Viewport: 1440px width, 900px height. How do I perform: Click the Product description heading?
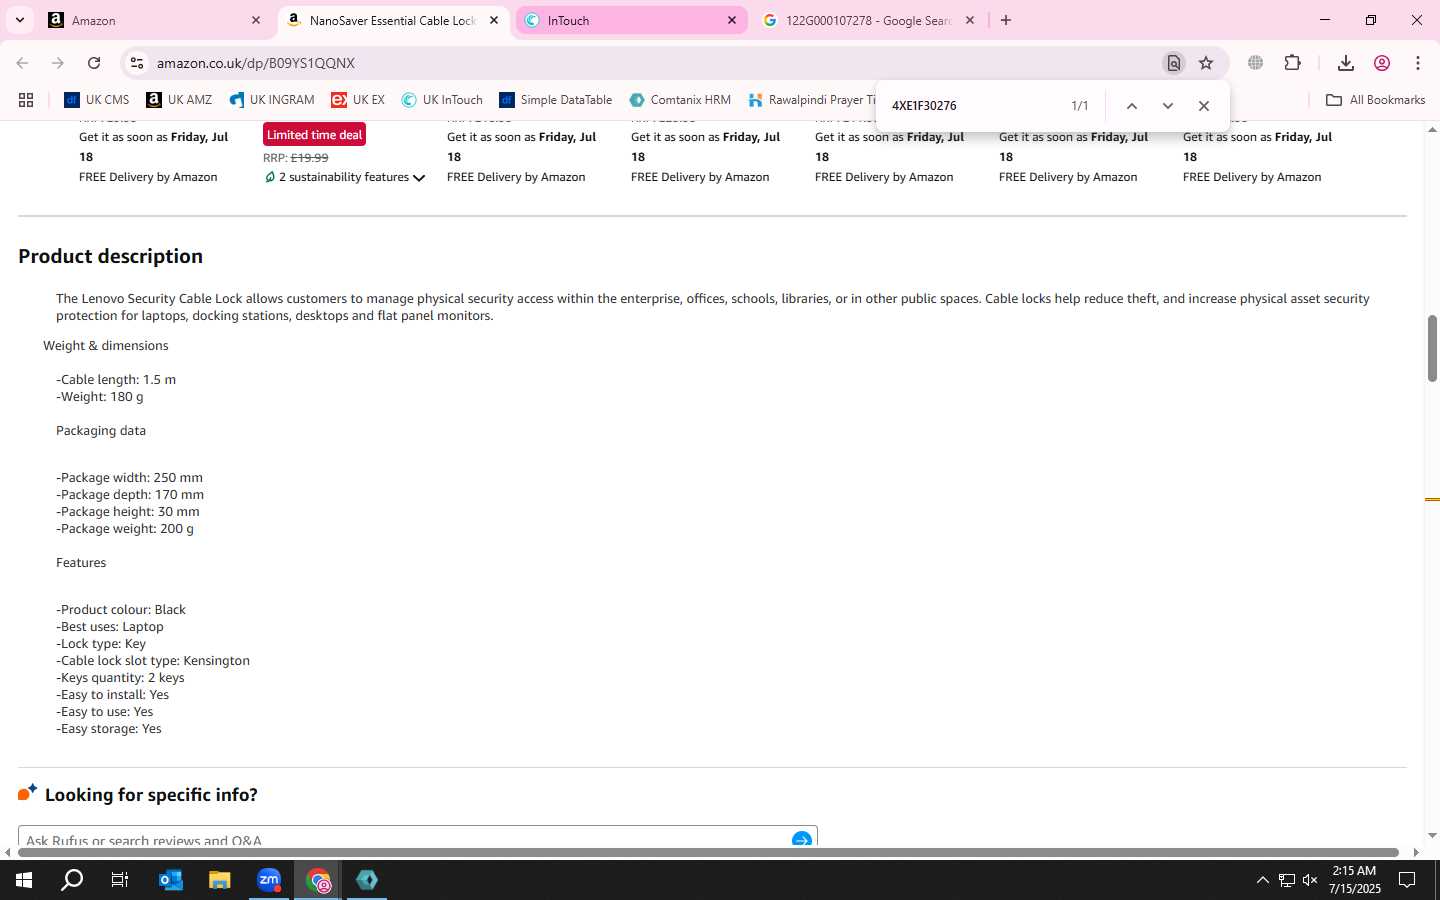tap(110, 256)
